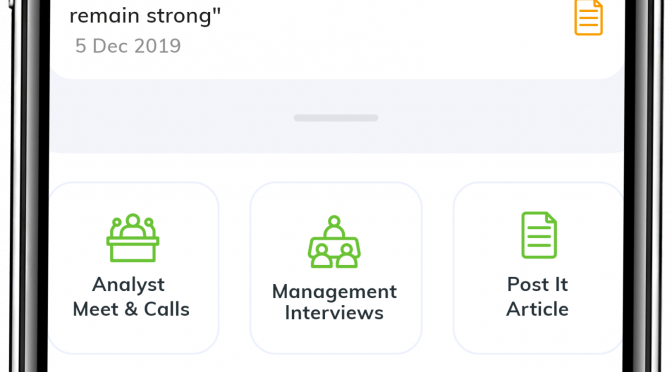Open the Analyst Meet & Calls card
This screenshot has width=672, height=372.
[133, 268]
